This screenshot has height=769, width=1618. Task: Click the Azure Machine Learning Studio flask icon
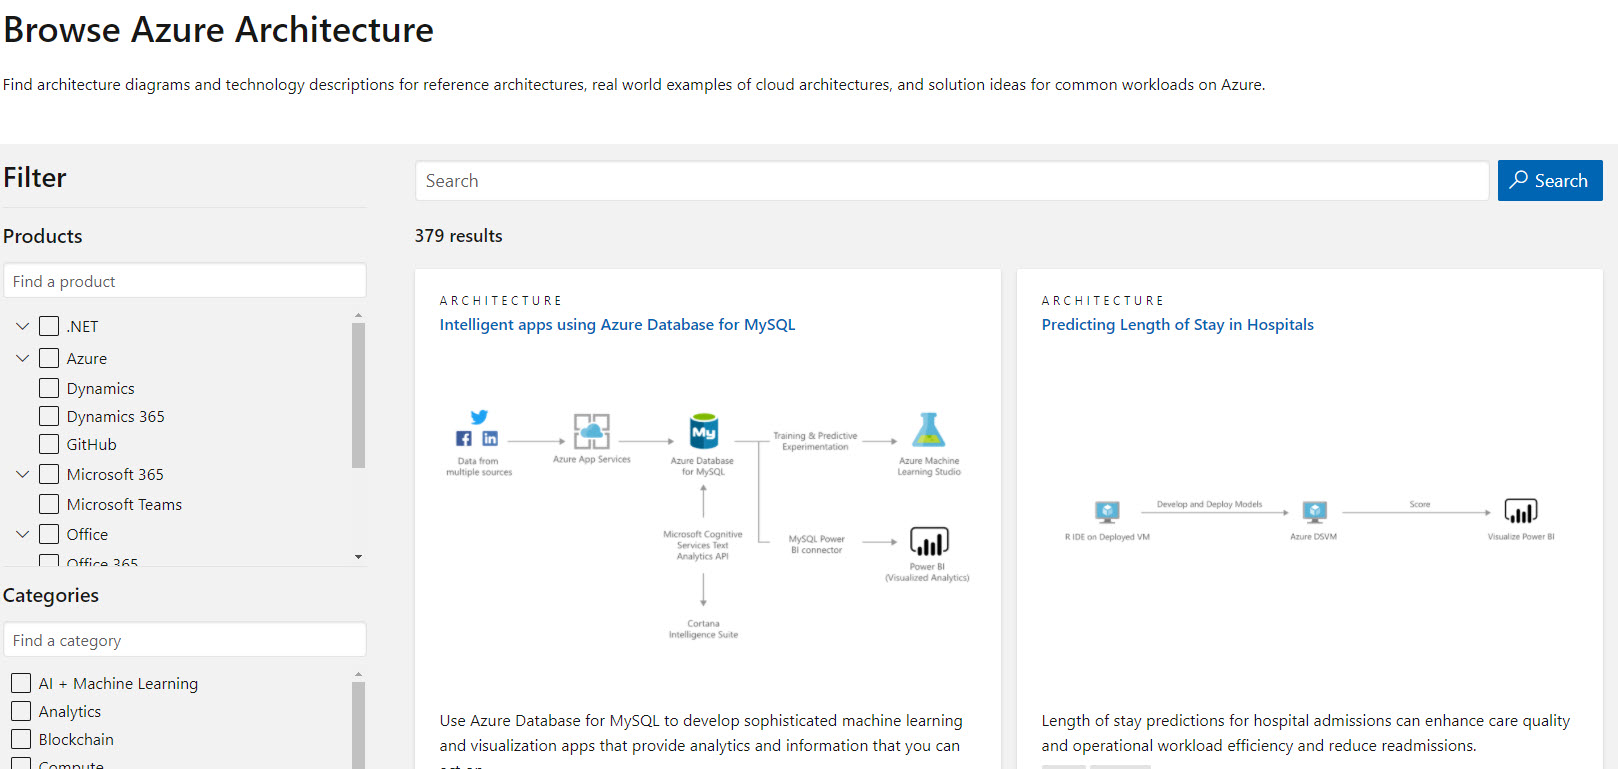coord(929,430)
